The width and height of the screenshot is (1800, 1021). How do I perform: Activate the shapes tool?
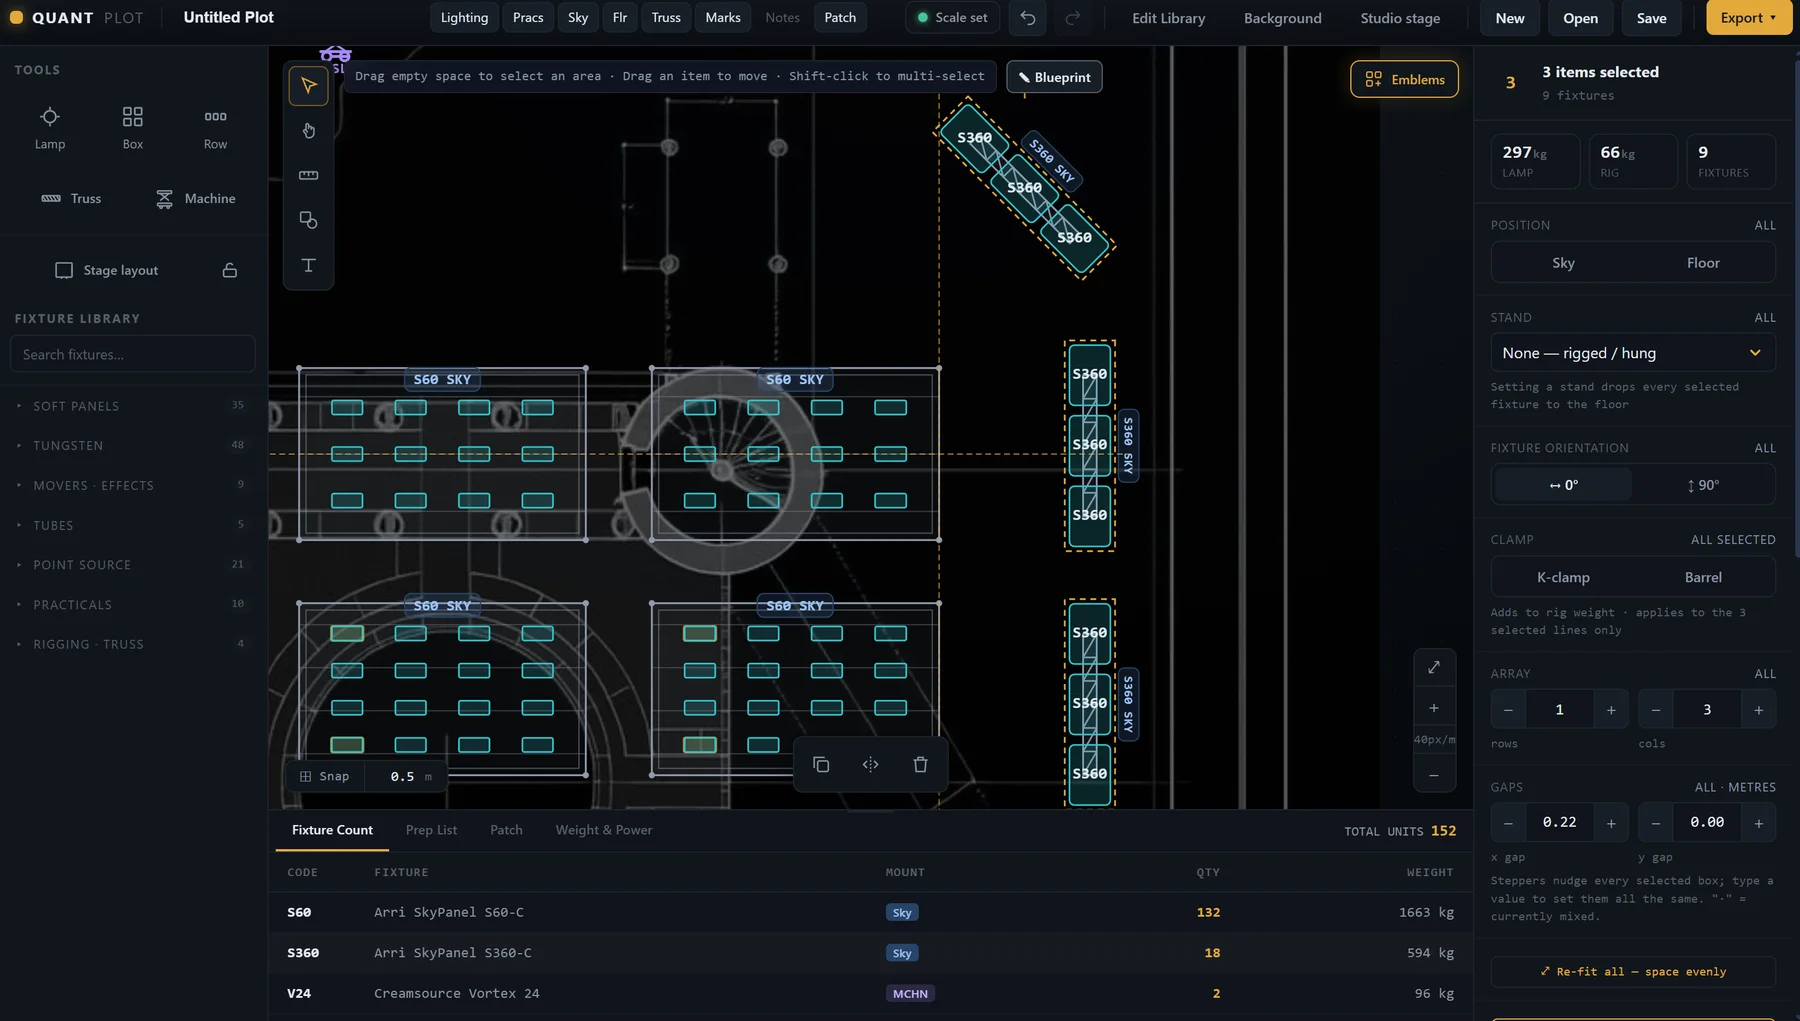[x=309, y=220]
